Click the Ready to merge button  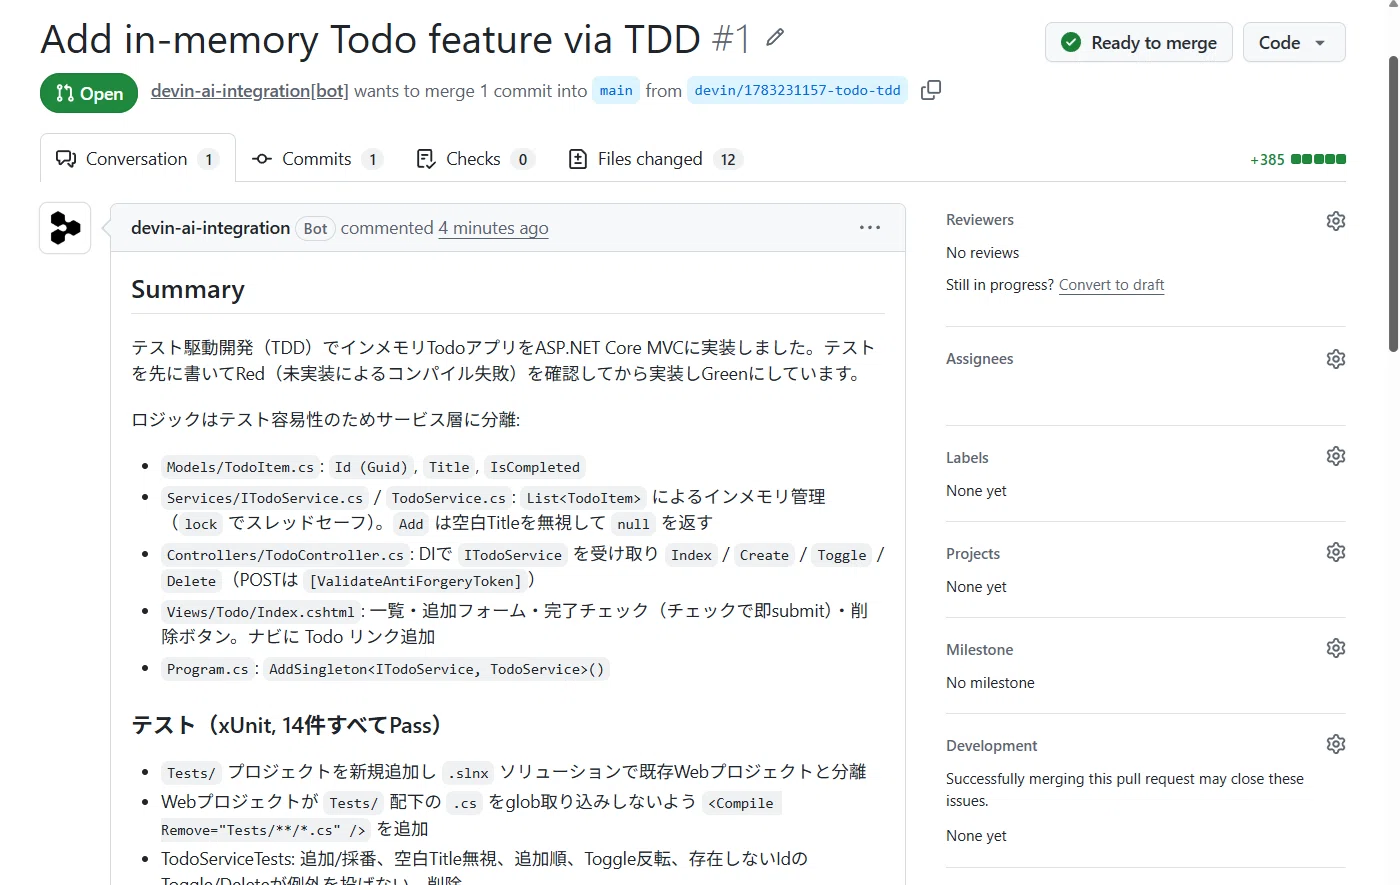tap(1139, 43)
